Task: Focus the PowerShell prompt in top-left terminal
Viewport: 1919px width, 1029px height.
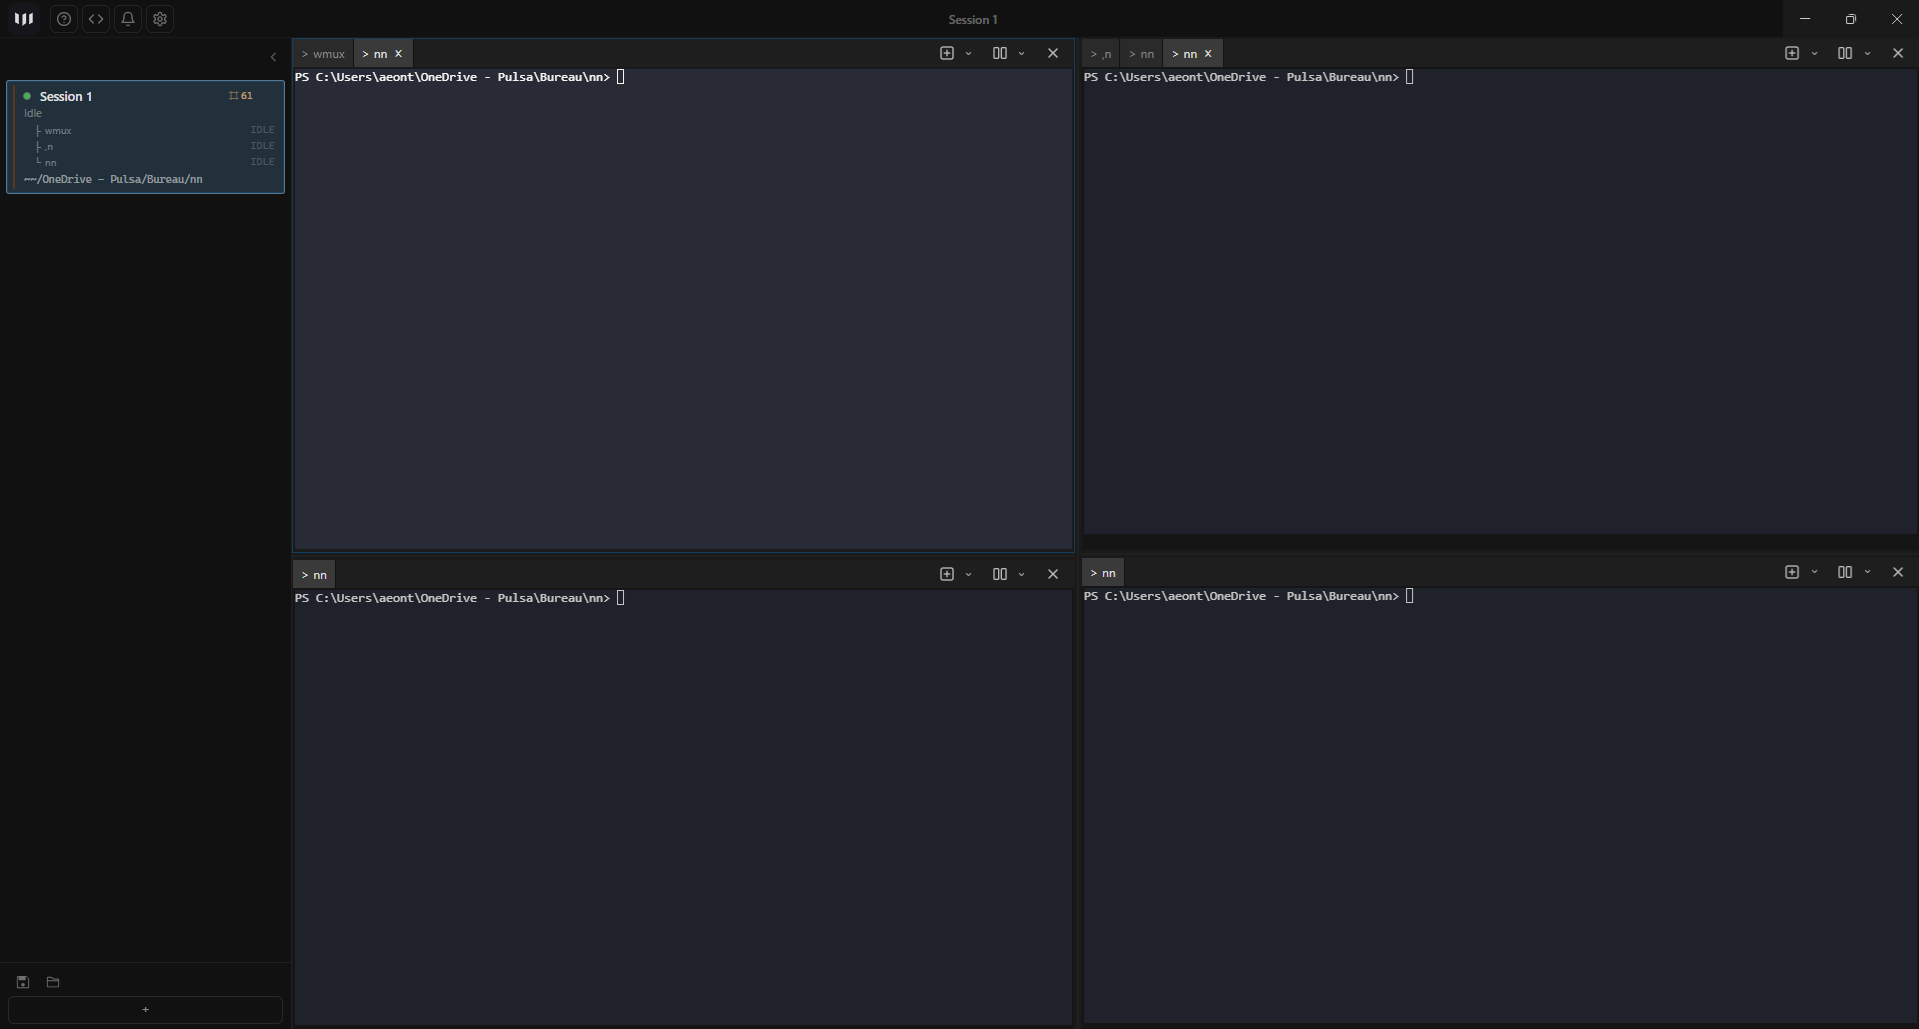Action: pyautogui.click(x=460, y=77)
